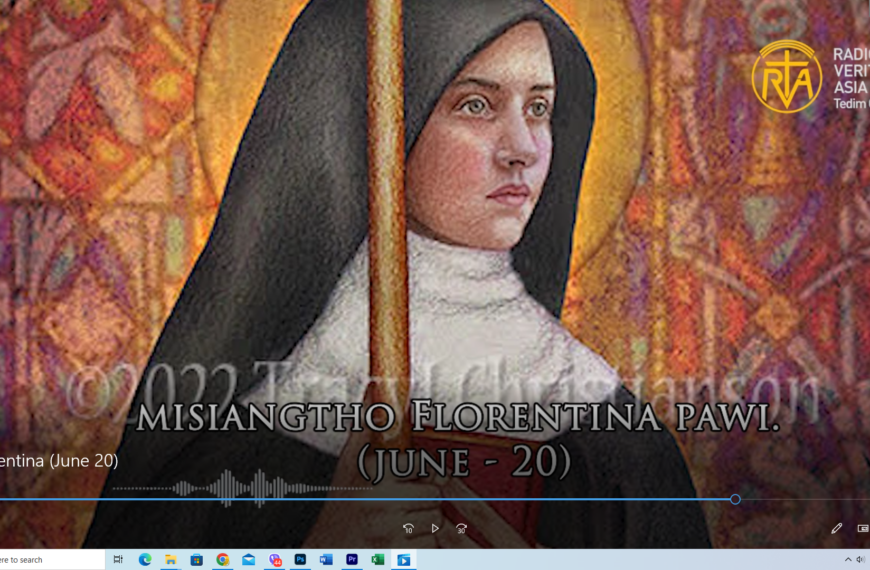This screenshot has width=870, height=570.
Task: Open the pencil edit tool
Action: tap(837, 528)
